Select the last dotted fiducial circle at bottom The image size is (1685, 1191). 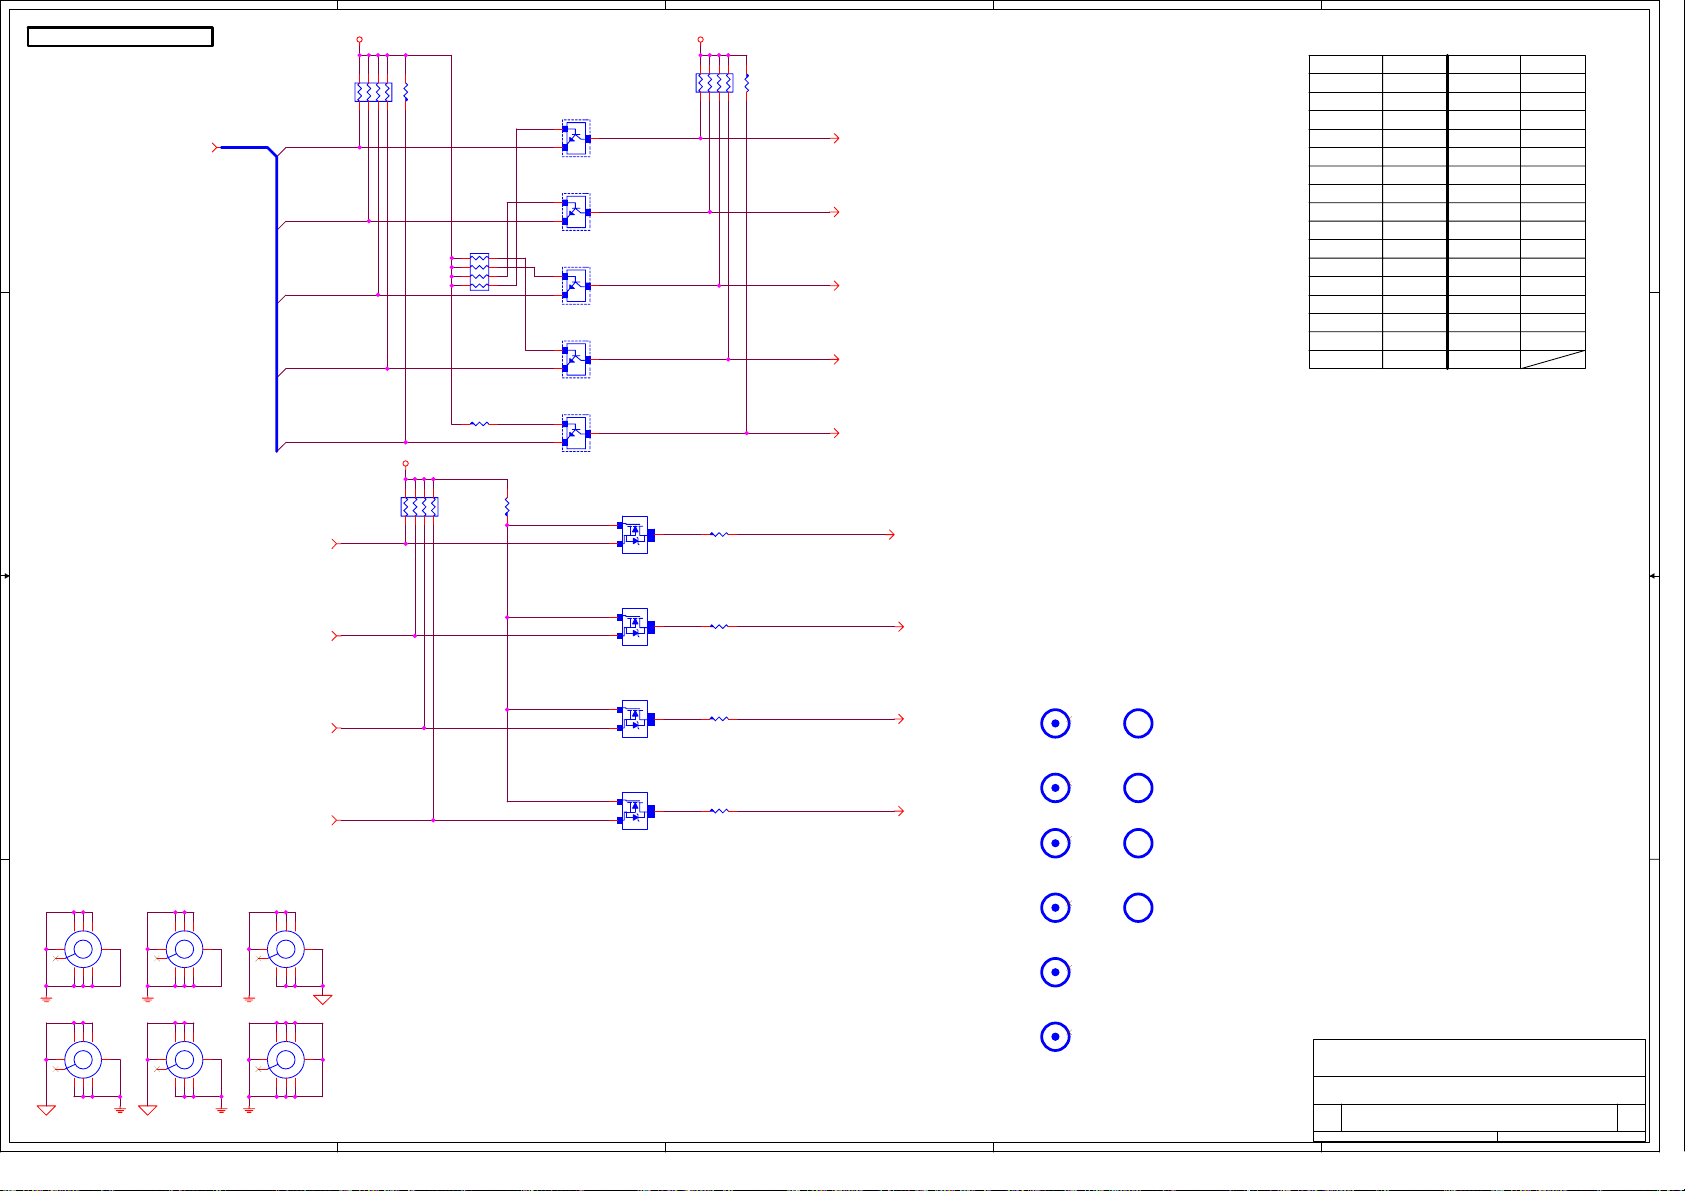point(1055,1037)
